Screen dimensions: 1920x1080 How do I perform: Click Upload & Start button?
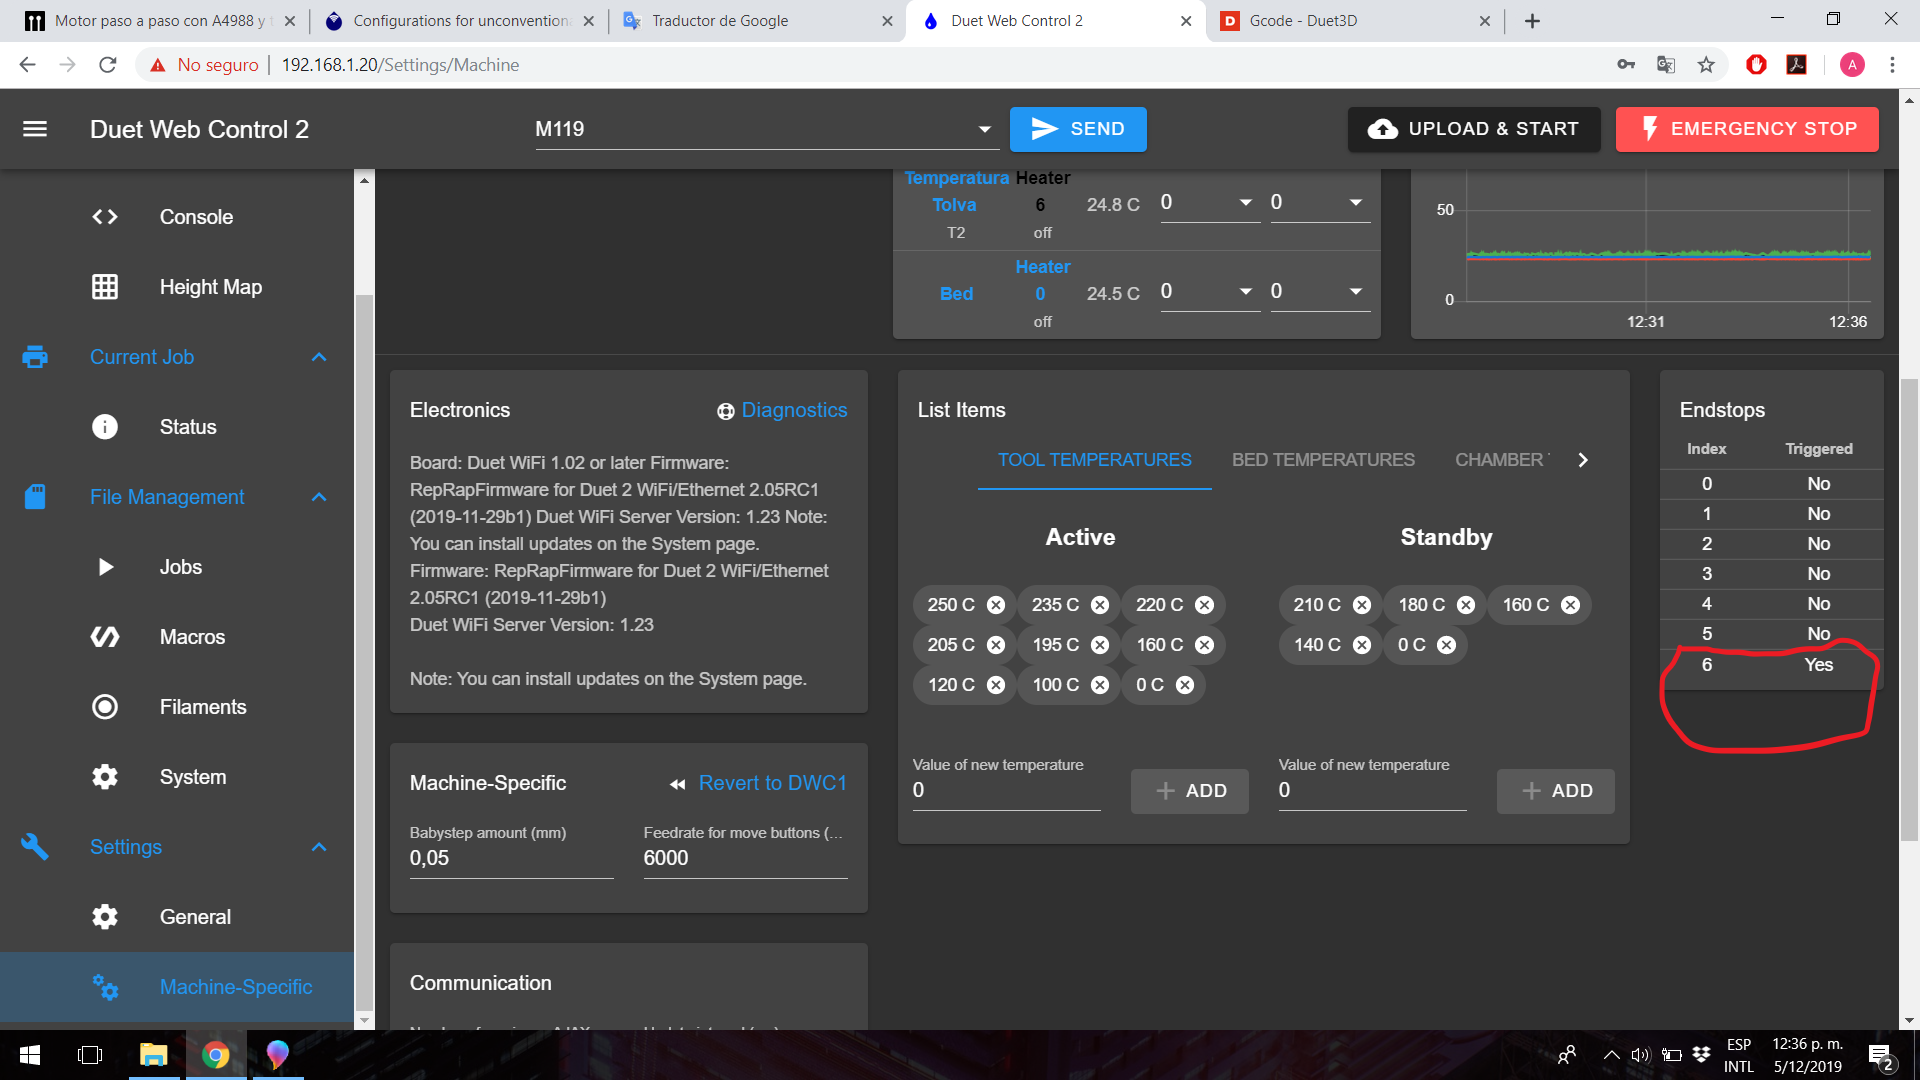click(x=1474, y=129)
